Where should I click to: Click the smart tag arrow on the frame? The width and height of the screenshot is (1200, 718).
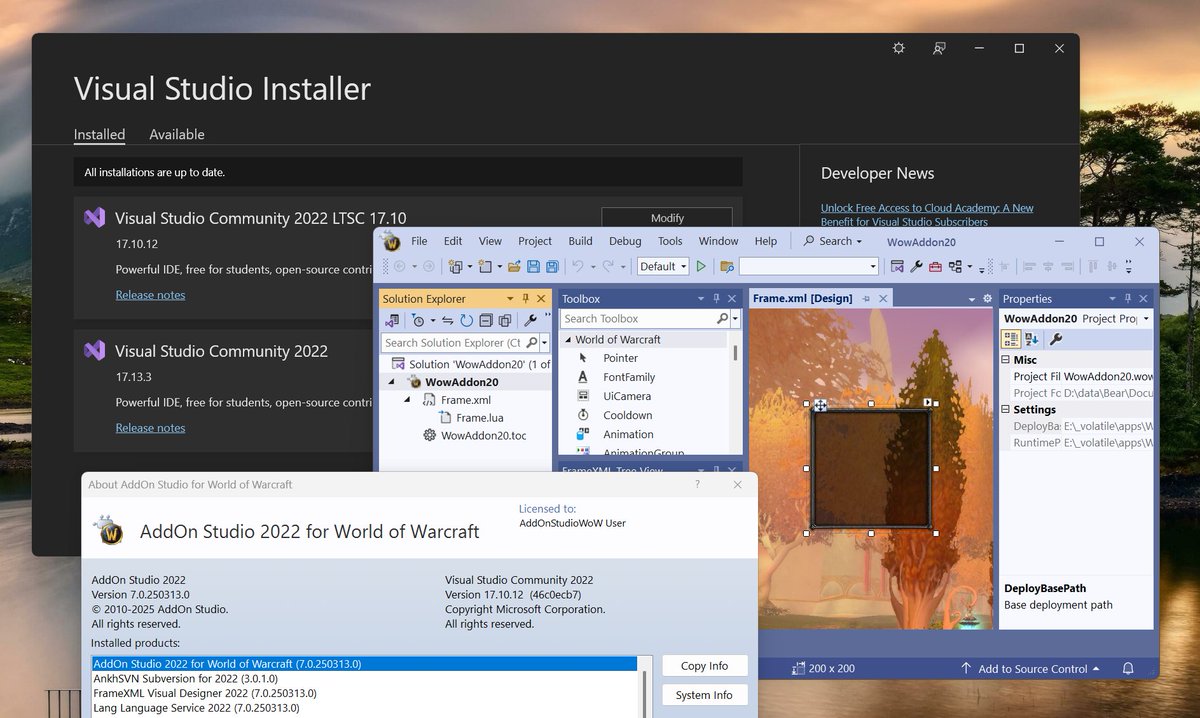(927, 403)
